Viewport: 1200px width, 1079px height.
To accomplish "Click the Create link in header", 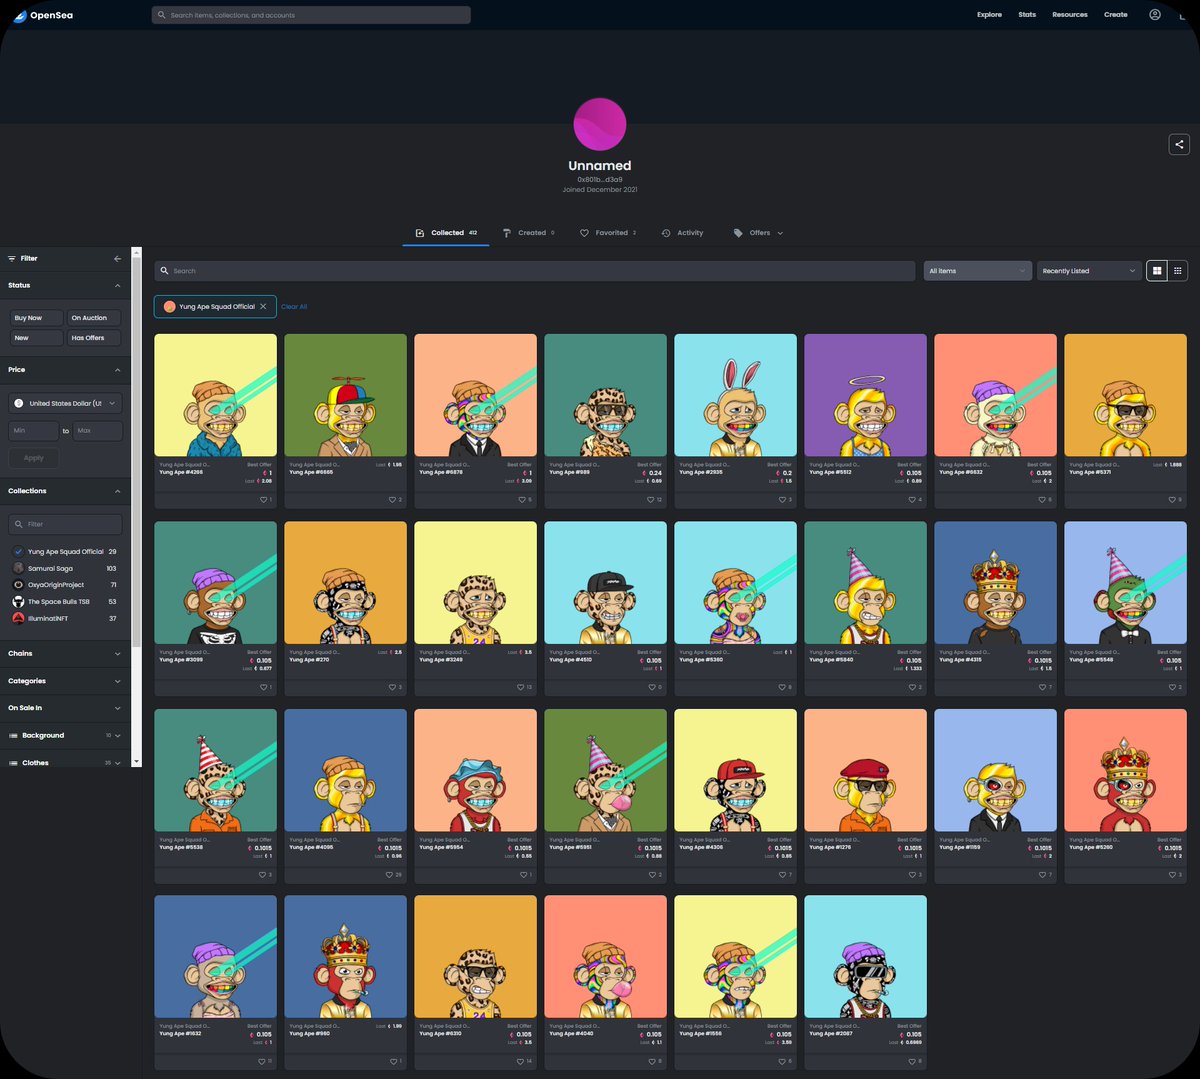I will pos(1116,15).
